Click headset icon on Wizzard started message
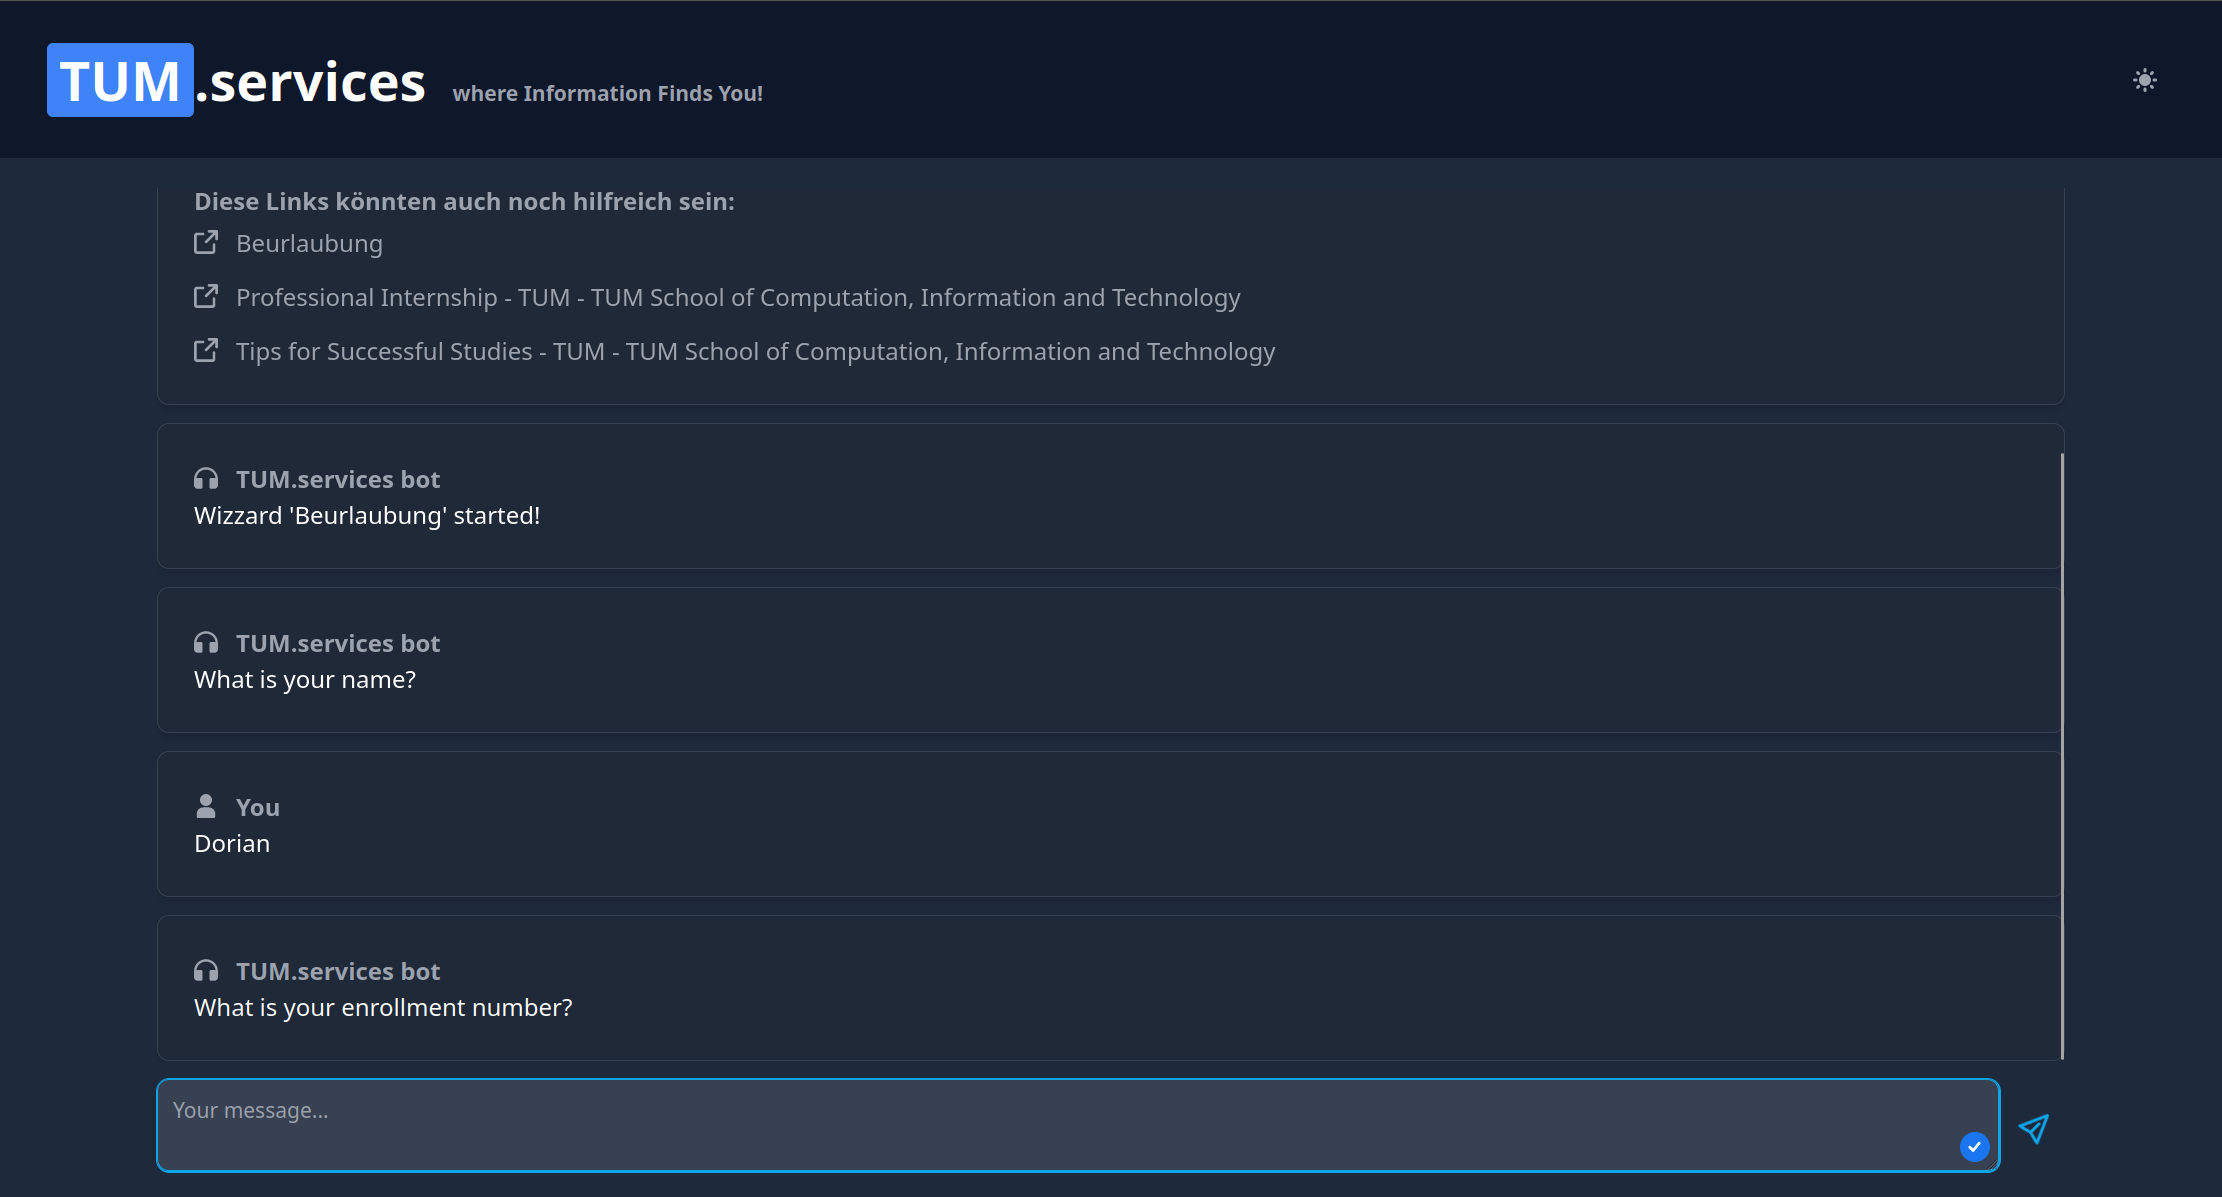This screenshot has width=2222, height=1197. click(x=206, y=479)
